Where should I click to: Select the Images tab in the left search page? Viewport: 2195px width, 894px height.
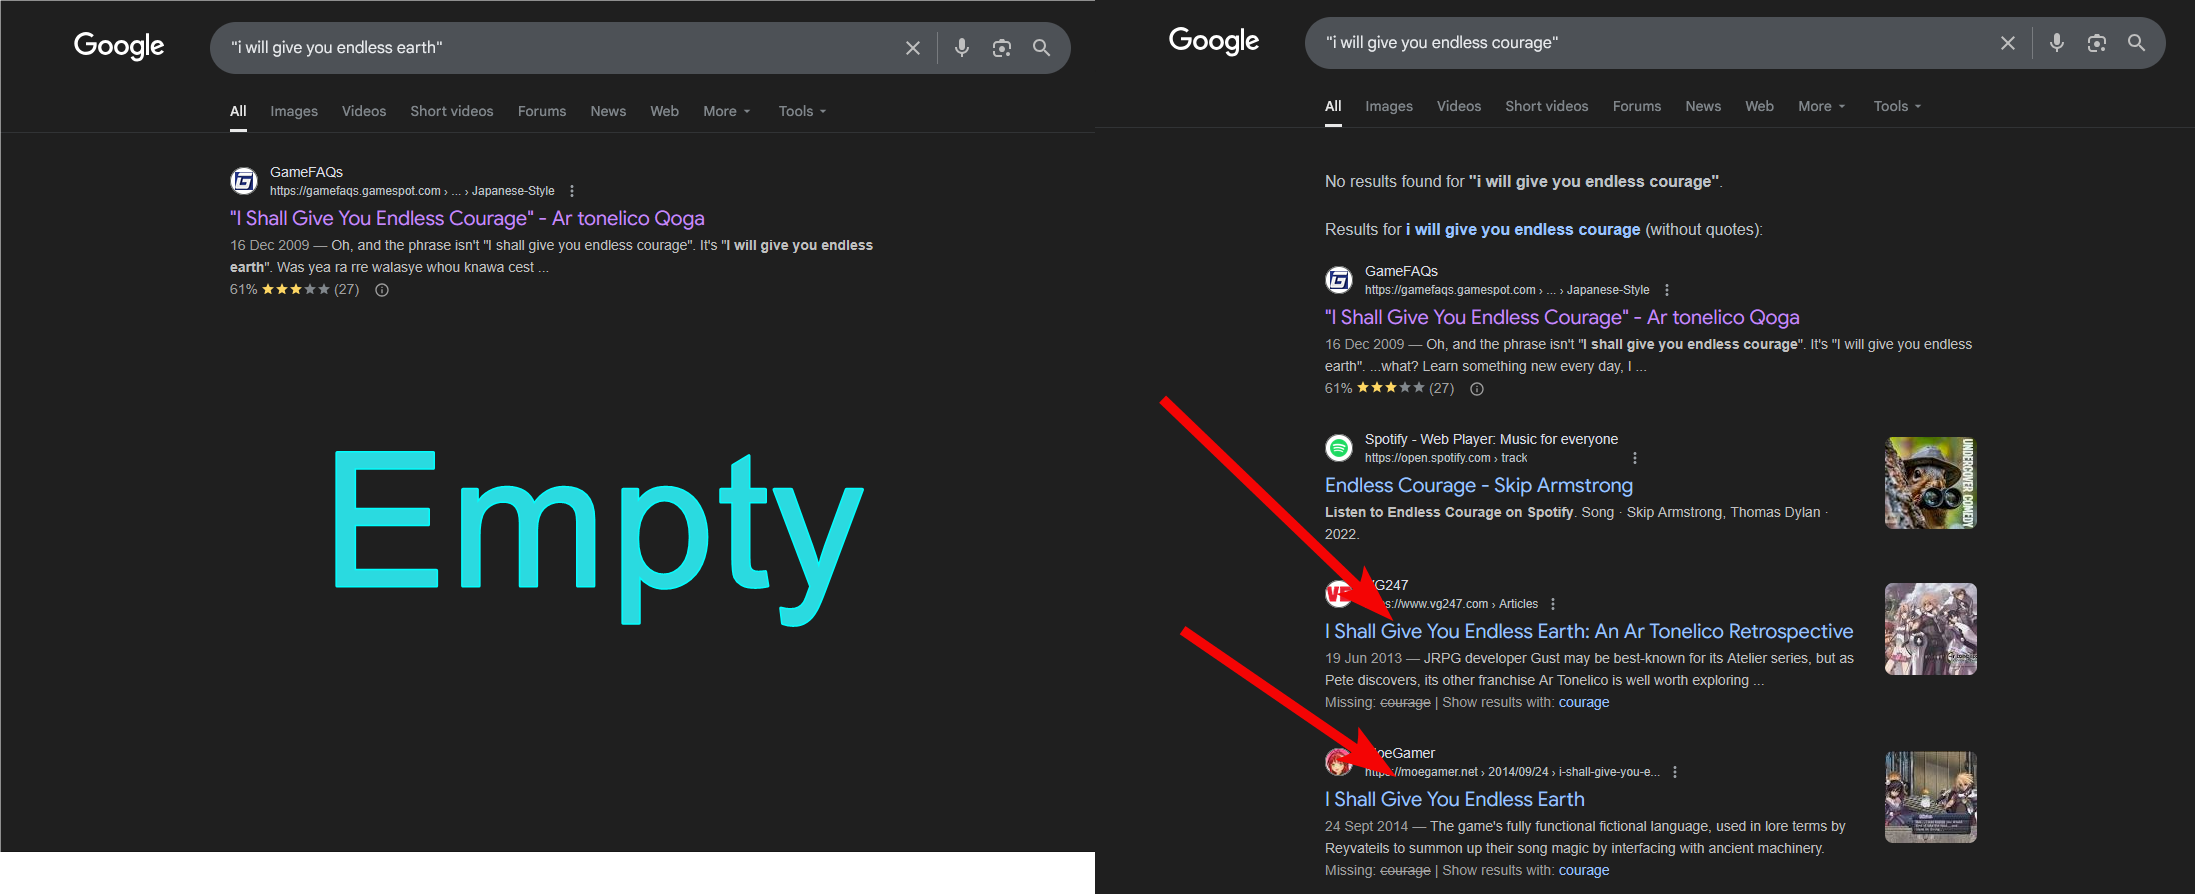click(294, 111)
